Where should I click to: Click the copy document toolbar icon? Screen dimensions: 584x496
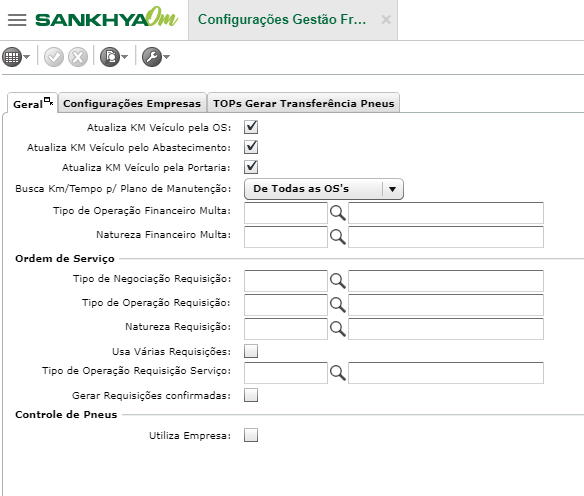(x=110, y=57)
